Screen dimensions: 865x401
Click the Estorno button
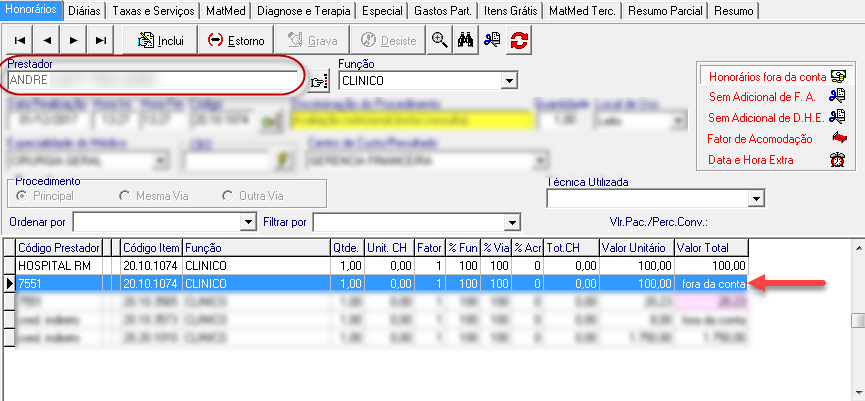pyautogui.click(x=236, y=40)
